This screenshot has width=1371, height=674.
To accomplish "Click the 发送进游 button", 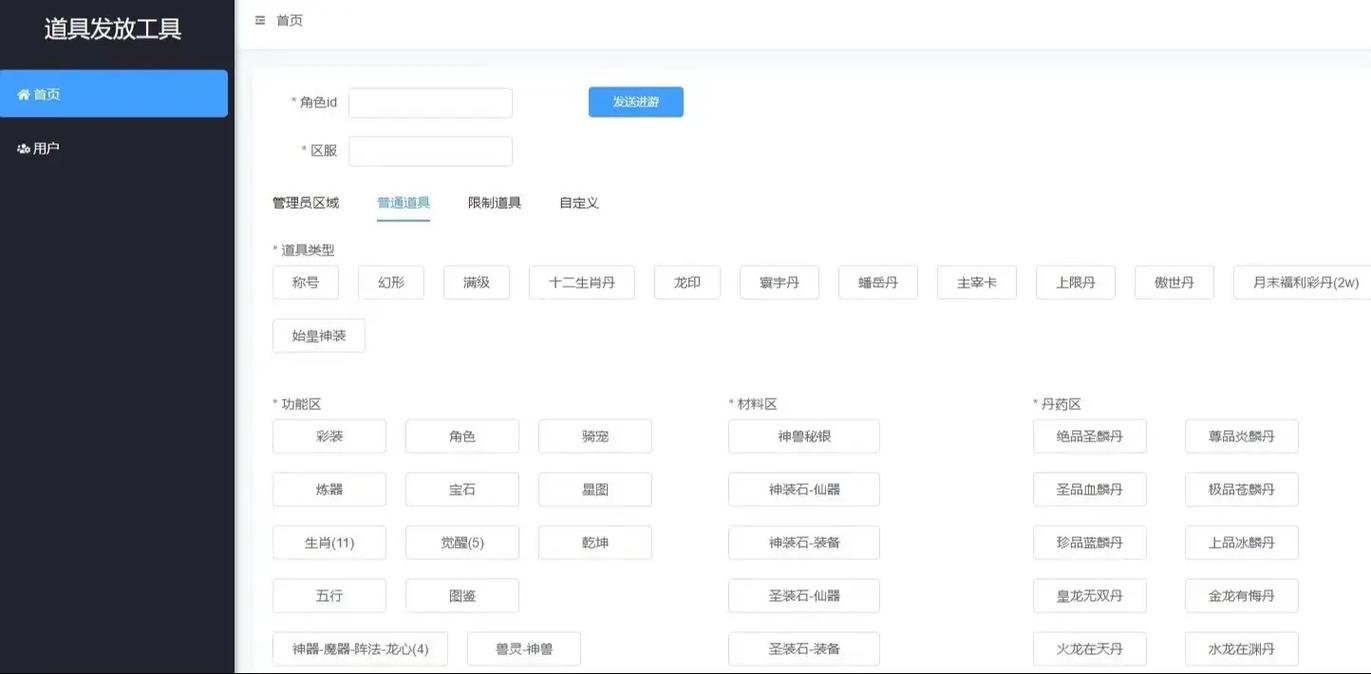I will click(635, 101).
